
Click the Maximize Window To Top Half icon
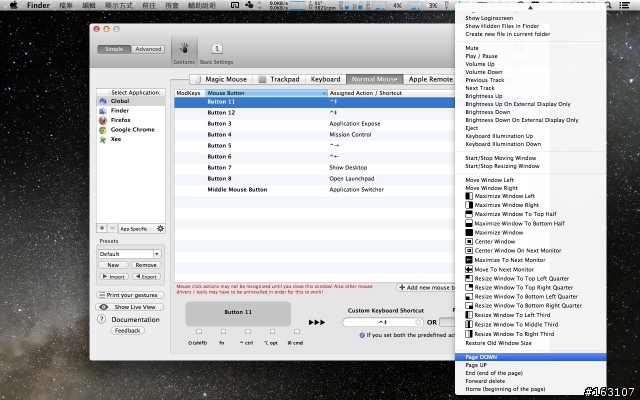[469, 214]
